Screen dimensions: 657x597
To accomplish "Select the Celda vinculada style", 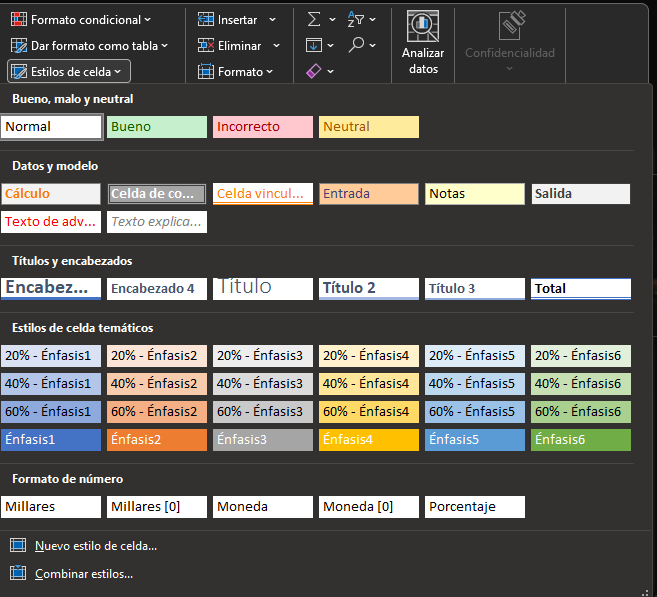I will click(x=263, y=194).
